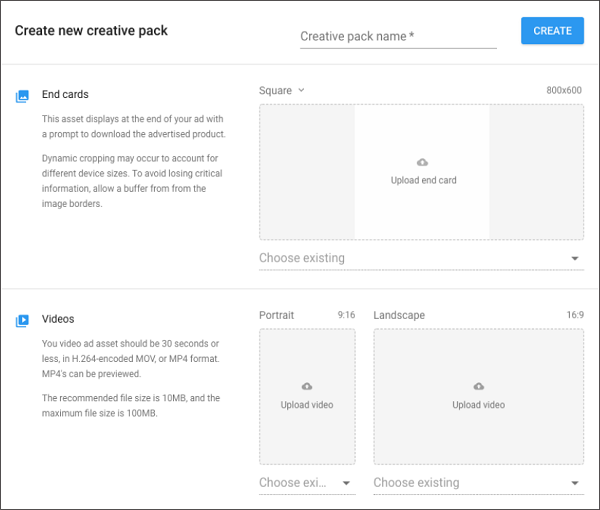Click the cloud icon in Landscape video box
The height and width of the screenshot is (510, 600).
pyautogui.click(x=479, y=387)
